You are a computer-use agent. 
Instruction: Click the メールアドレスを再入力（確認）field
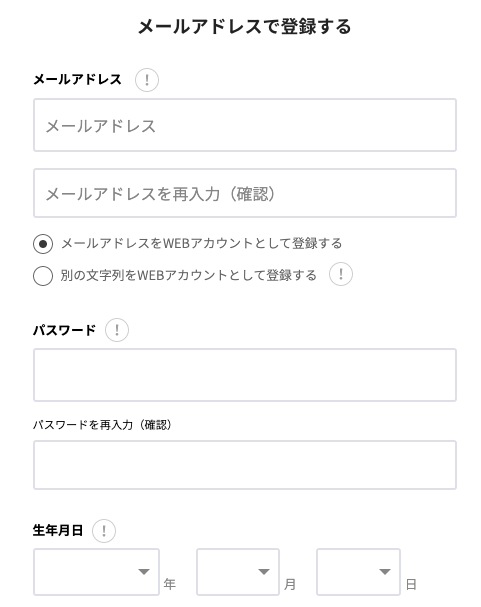(x=245, y=193)
